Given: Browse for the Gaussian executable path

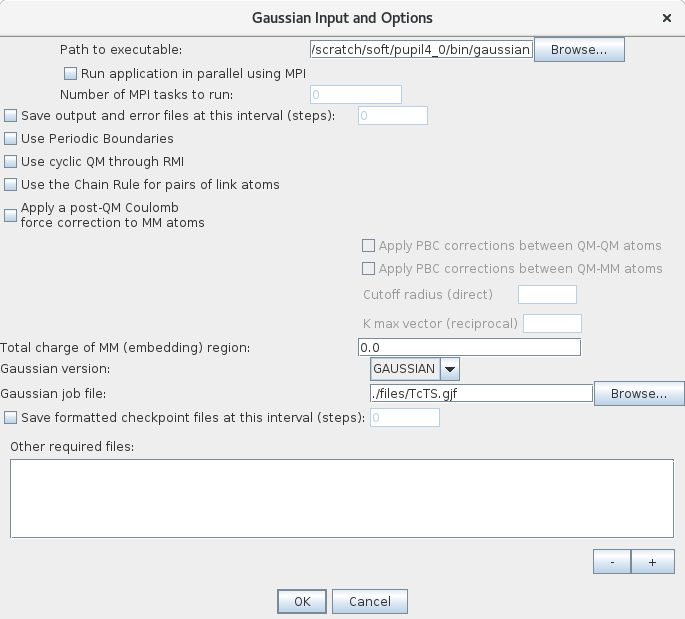Looking at the screenshot, I should [x=579, y=49].
